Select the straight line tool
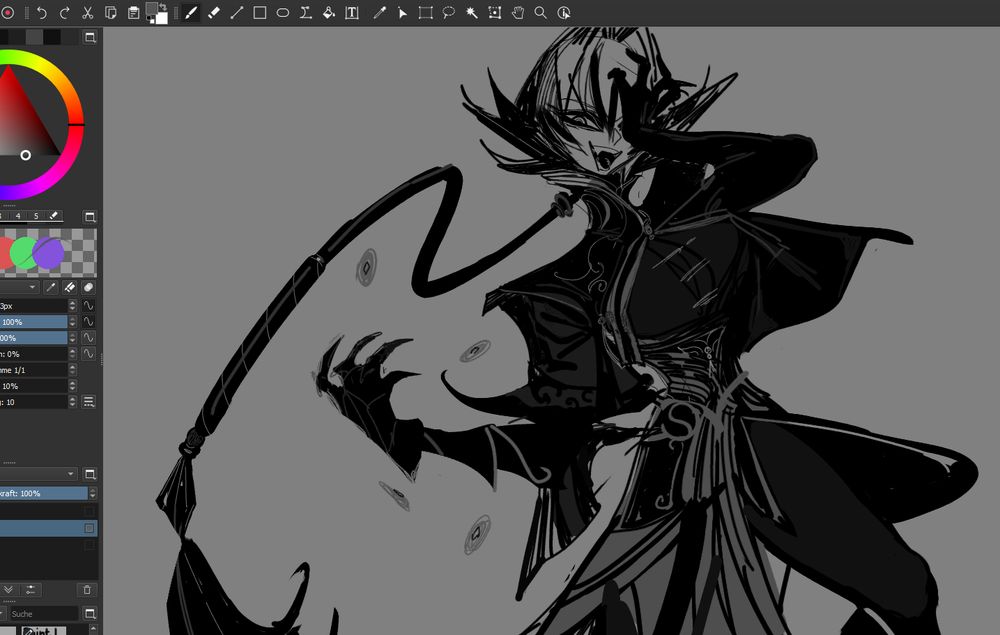 coord(237,13)
